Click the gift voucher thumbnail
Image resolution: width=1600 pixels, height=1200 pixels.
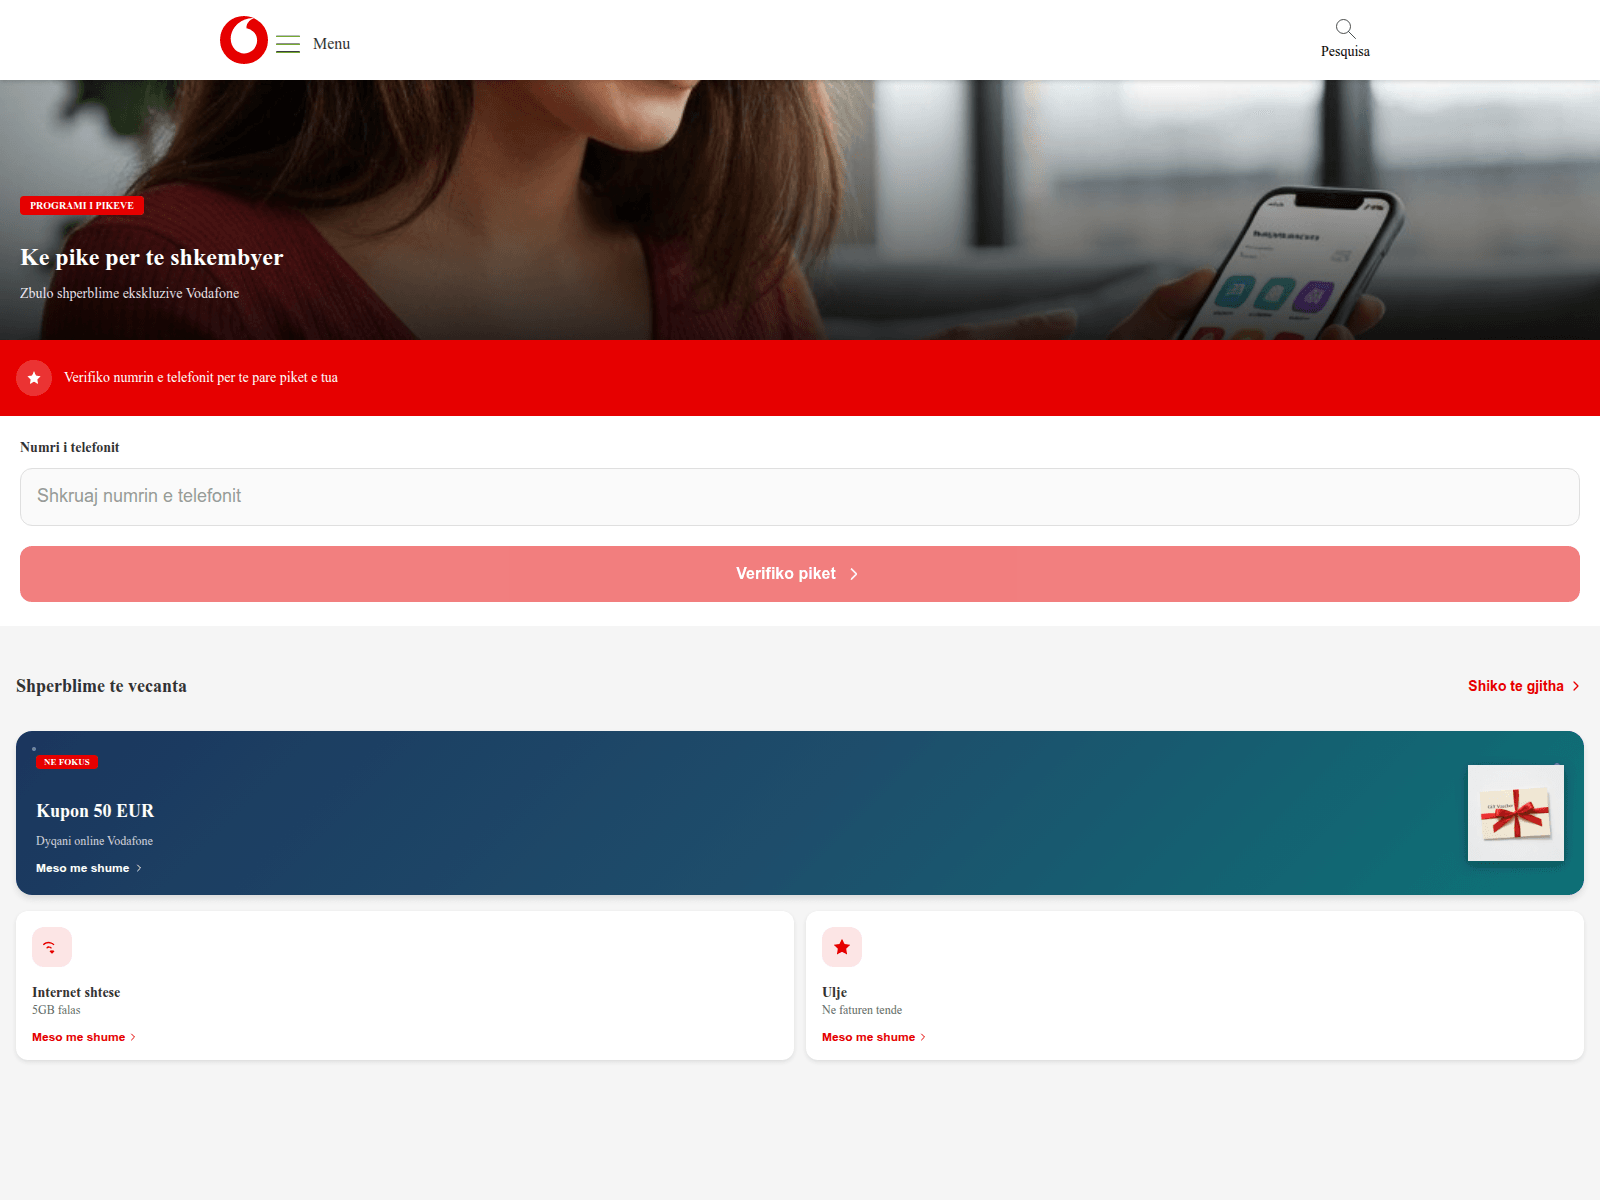(1516, 813)
